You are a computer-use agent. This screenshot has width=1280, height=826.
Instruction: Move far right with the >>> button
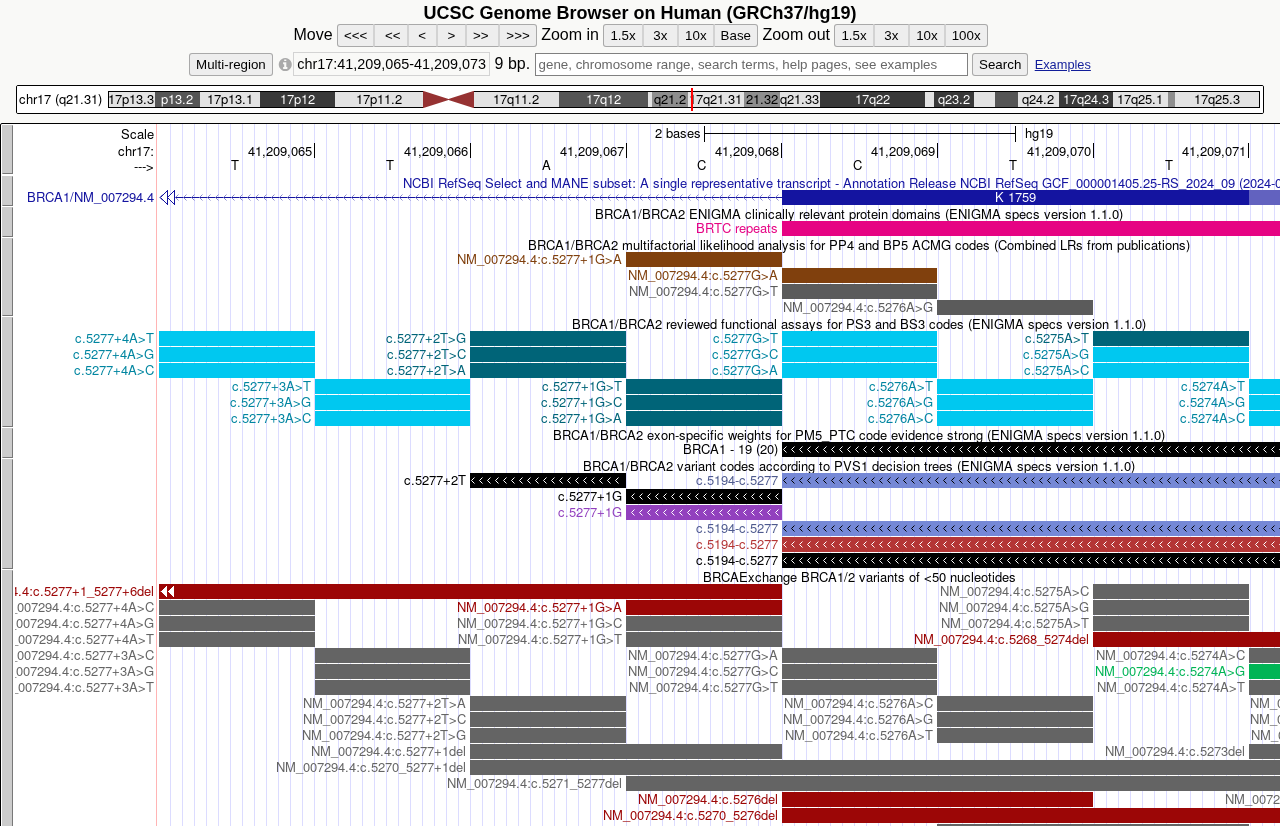[517, 36]
